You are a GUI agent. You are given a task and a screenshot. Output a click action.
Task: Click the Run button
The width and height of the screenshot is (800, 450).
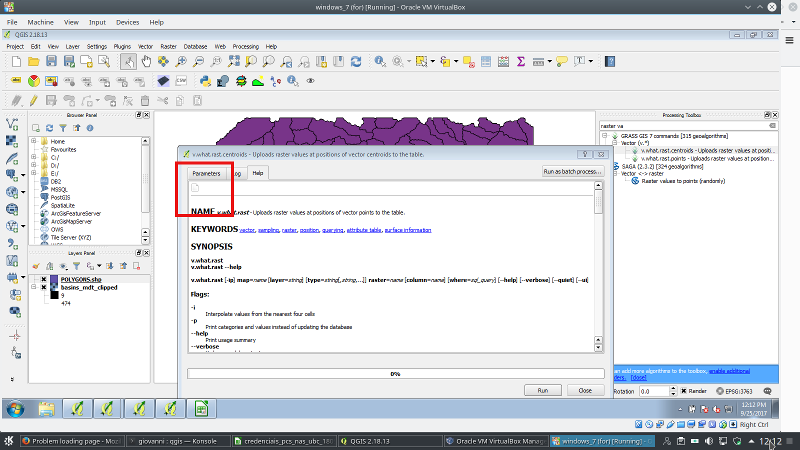point(542,390)
